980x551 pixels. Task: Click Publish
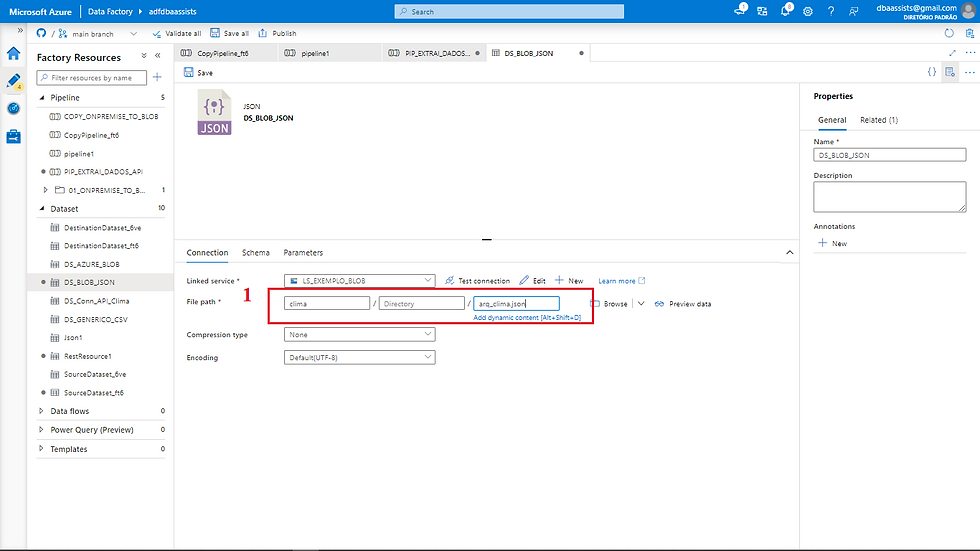(x=278, y=33)
